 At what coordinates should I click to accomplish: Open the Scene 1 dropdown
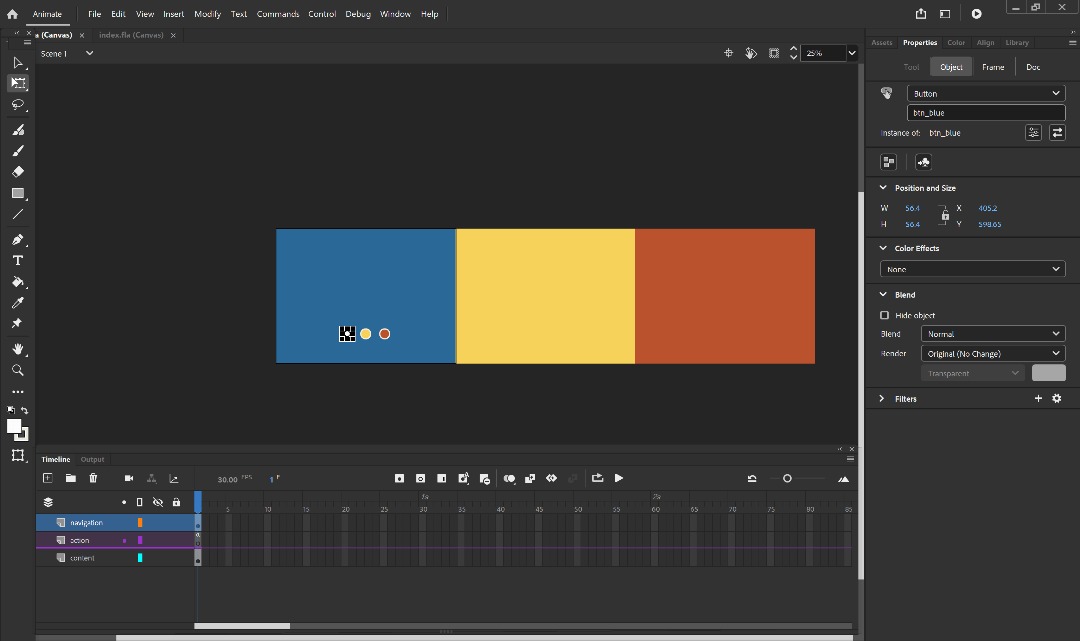[x=89, y=53]
